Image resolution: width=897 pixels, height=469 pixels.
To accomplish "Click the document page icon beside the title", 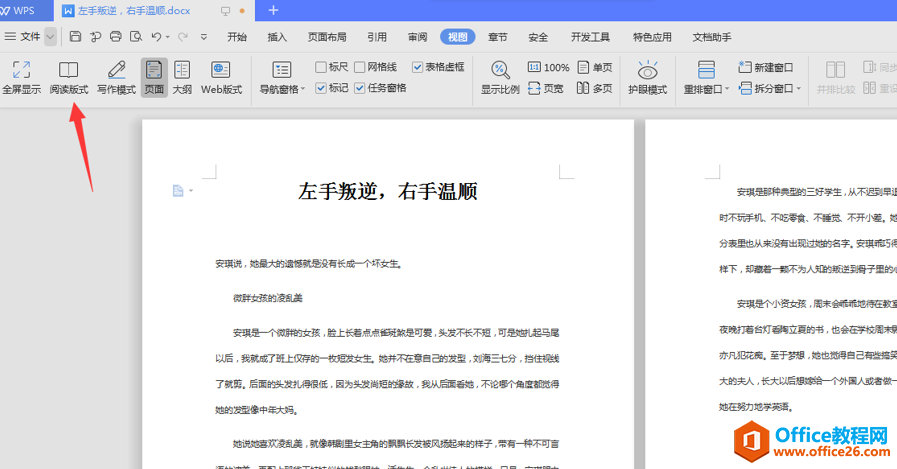I will coord(178,190).
